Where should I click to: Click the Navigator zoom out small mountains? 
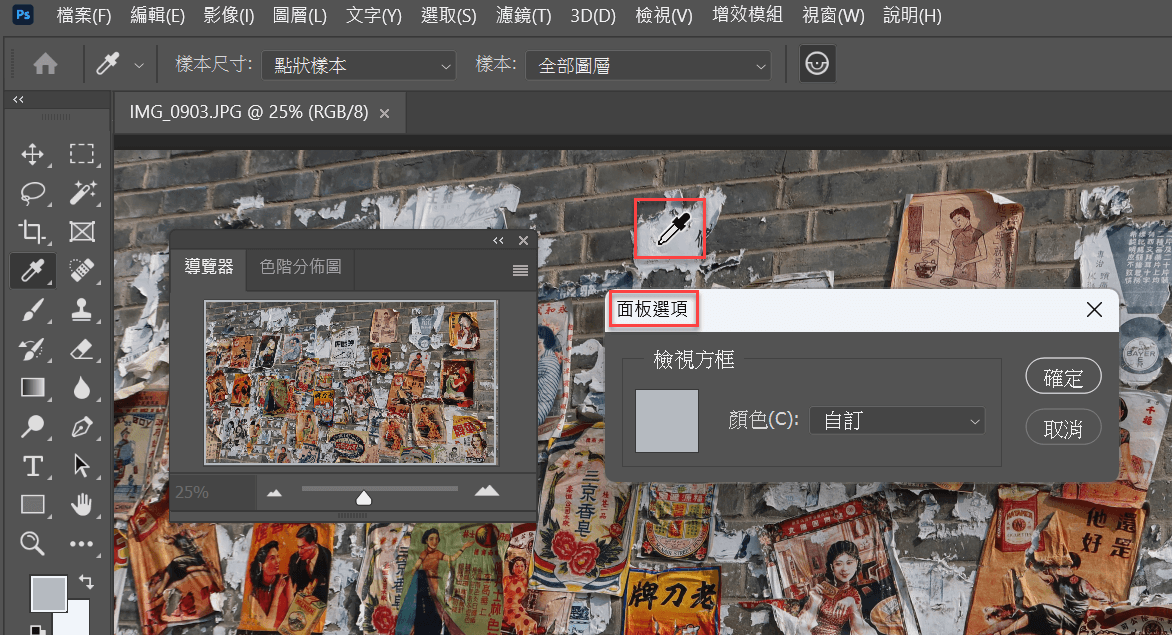(274, 492)
